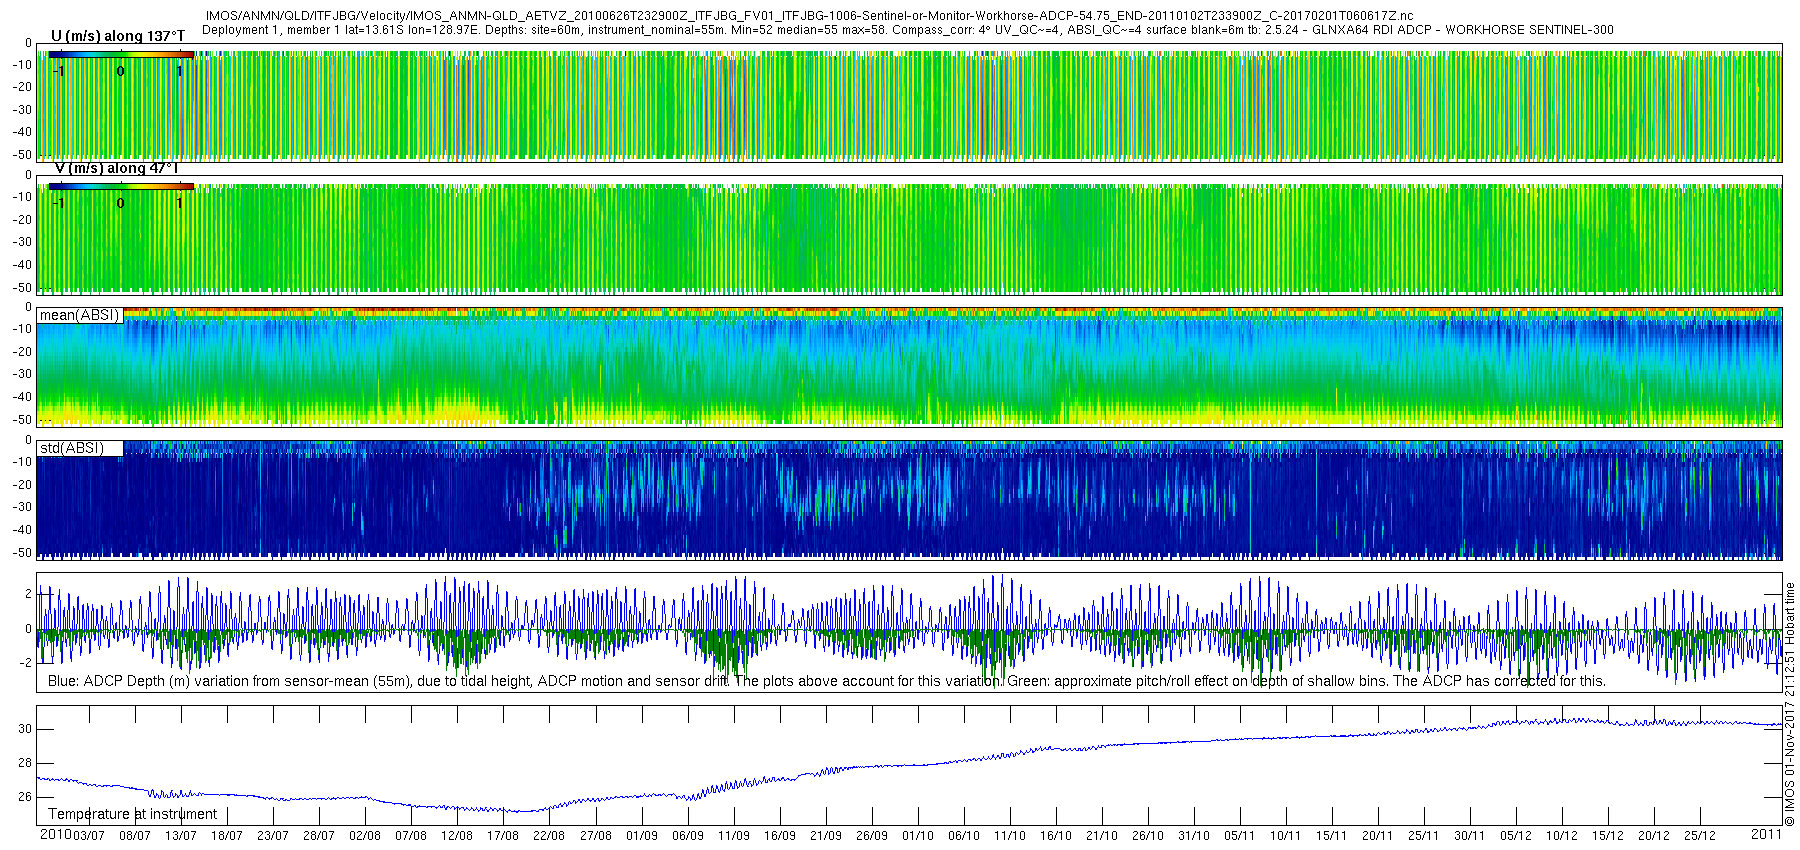Select the 01/09 date tick label

[642, 836]
